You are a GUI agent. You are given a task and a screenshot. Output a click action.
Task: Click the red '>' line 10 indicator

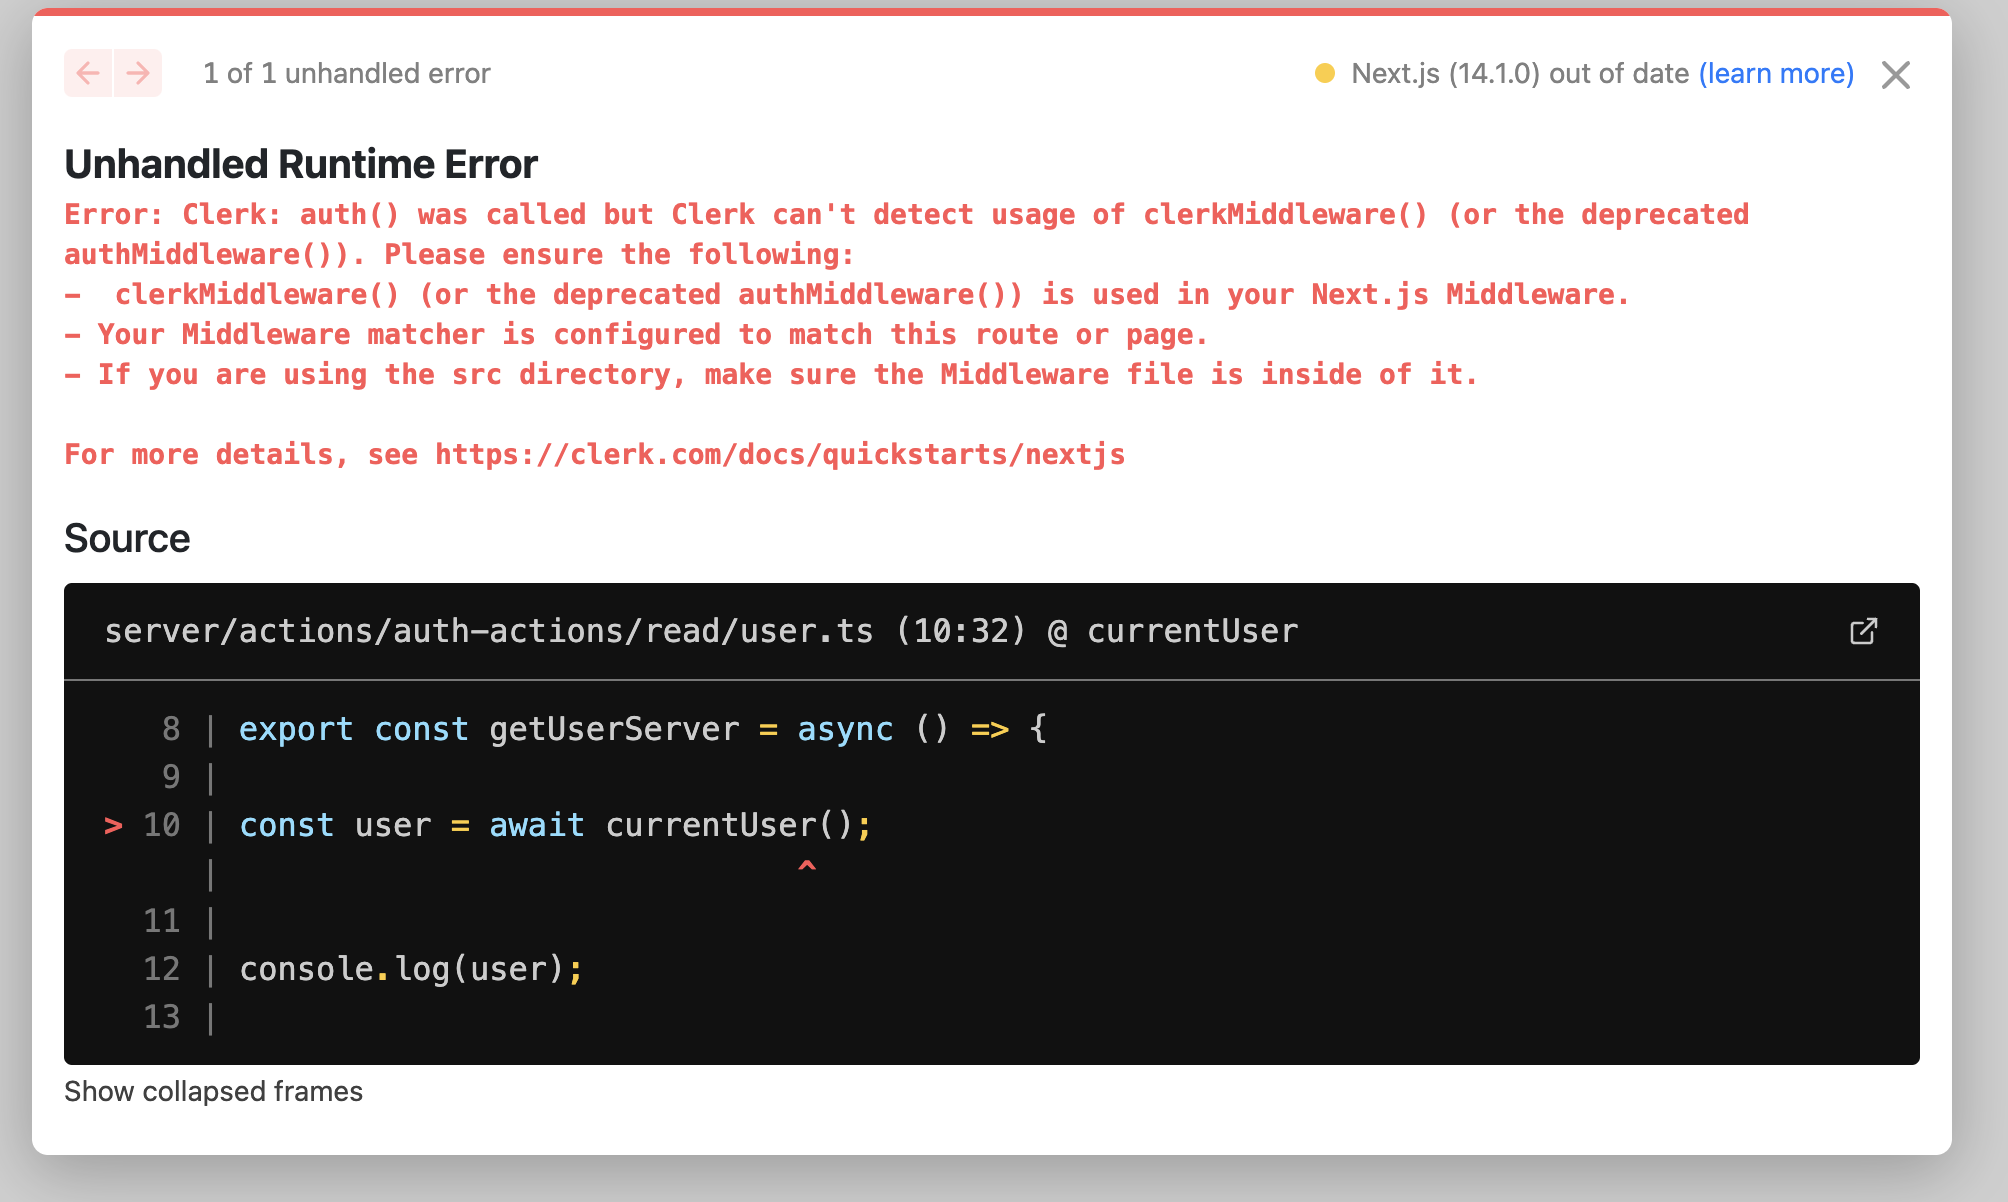pyautogui.click(x=113, y=825)
